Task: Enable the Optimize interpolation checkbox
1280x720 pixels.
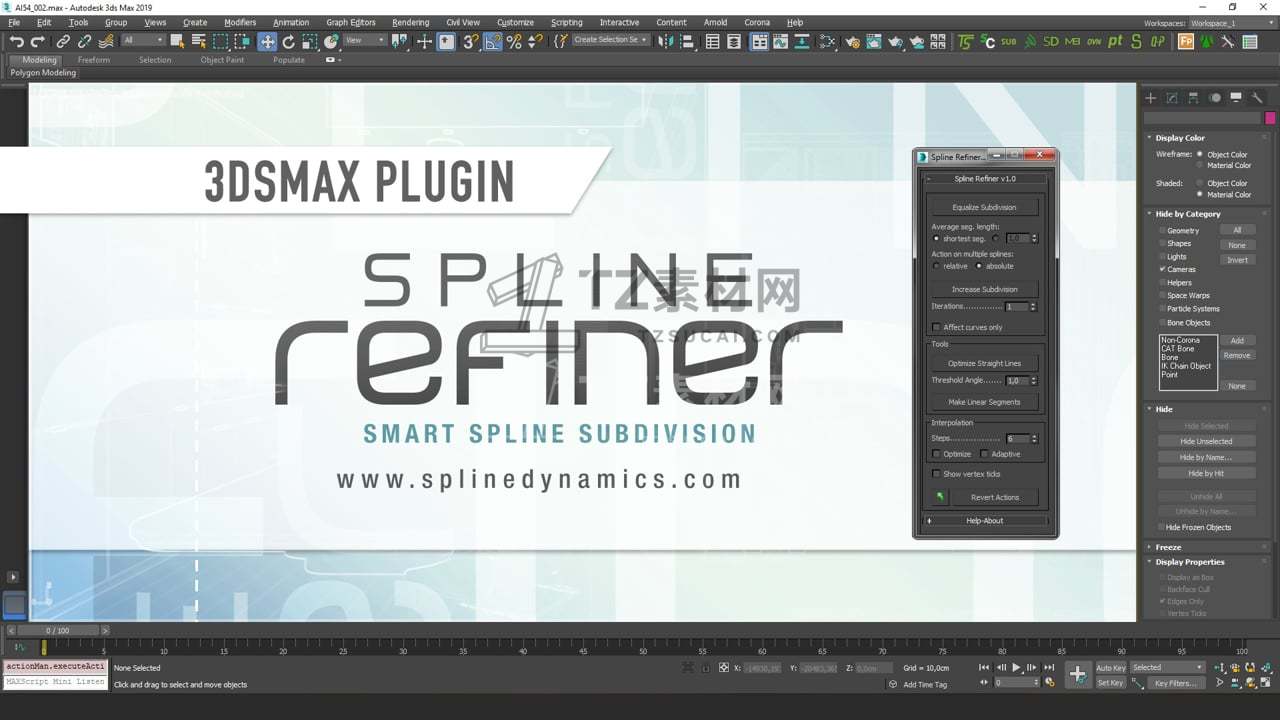Action: 936,454
